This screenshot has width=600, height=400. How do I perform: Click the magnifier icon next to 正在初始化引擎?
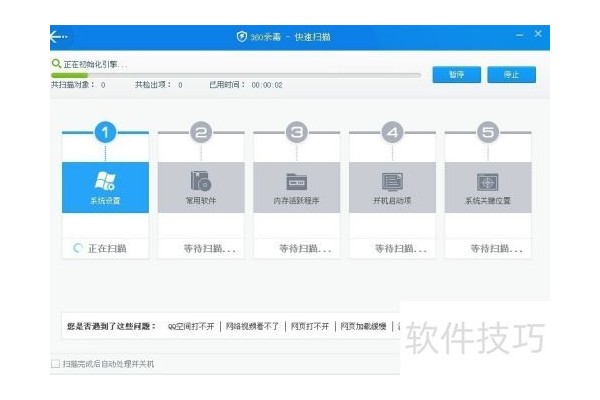coord(56,64)
